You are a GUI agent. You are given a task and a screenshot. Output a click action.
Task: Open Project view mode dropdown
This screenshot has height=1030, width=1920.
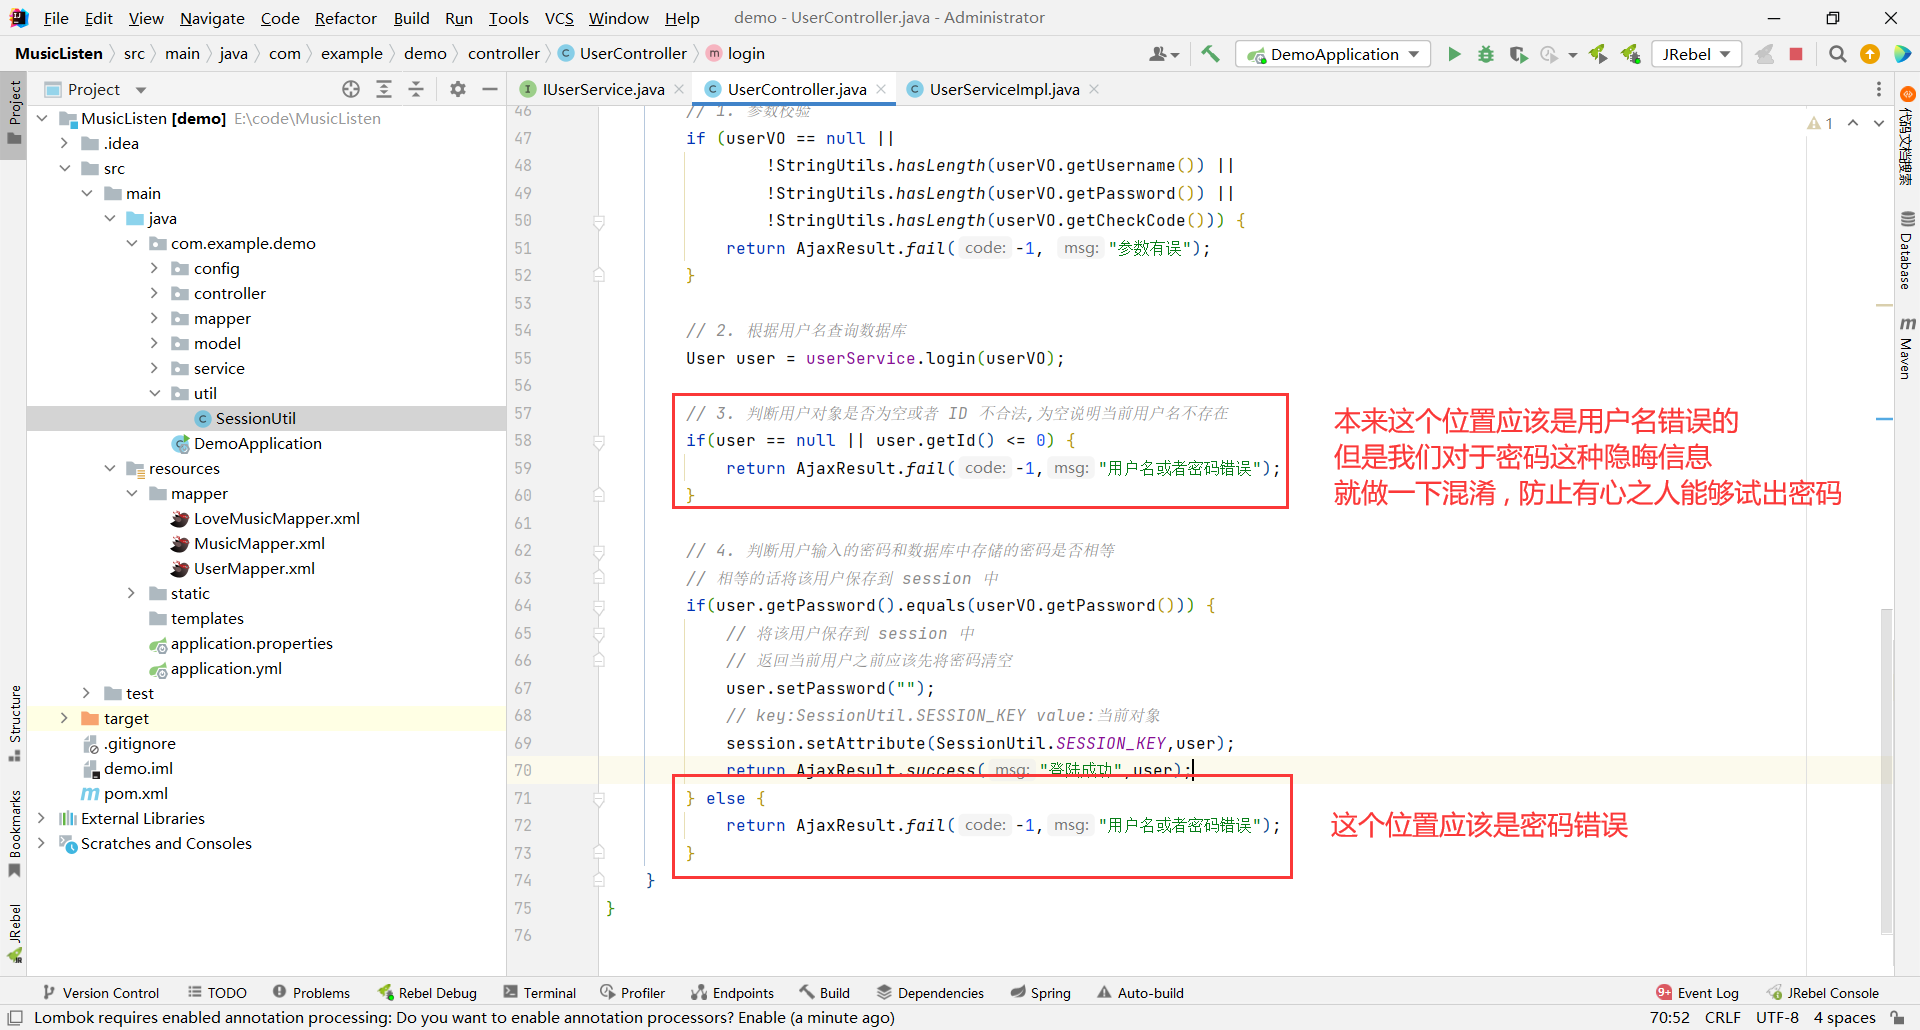pos(141,90)
